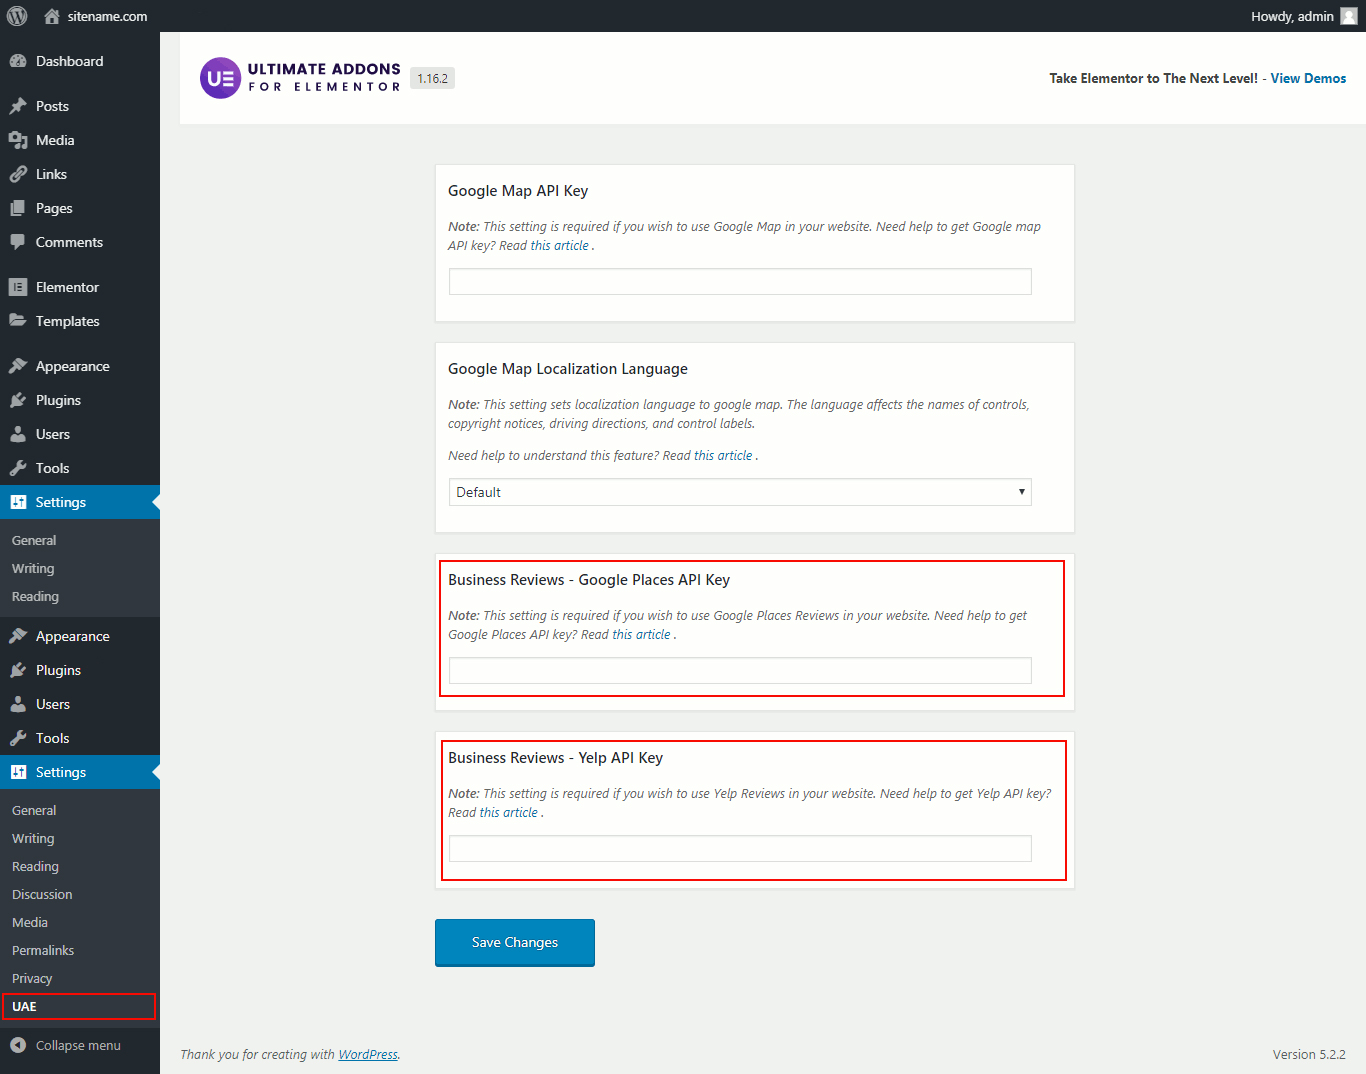Open the Permalinks settings submenu

(43, 950)
